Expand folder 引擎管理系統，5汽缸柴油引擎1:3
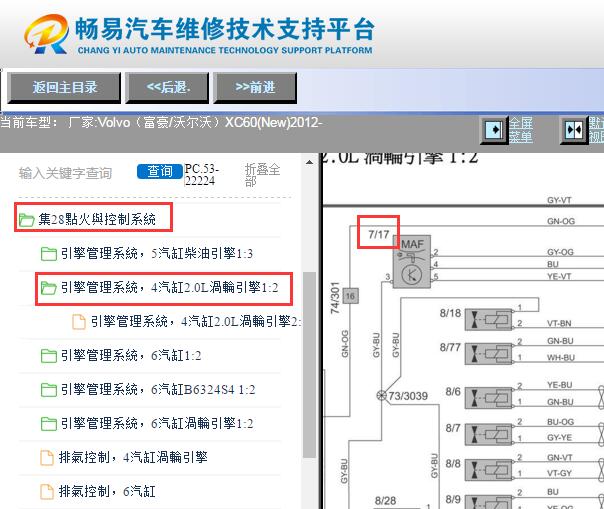Viewport: 604px width, 509px height. [x=157, y=253]
